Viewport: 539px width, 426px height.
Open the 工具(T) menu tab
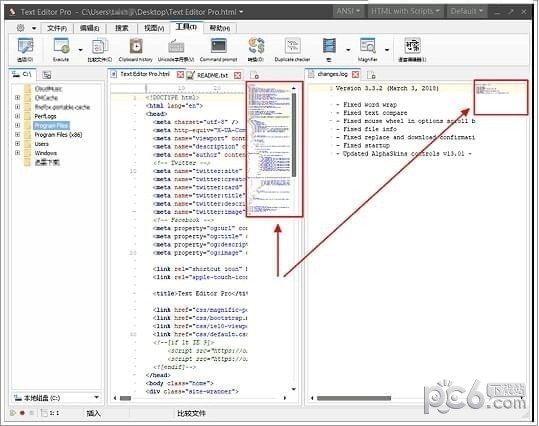click(x=186, y=27)
